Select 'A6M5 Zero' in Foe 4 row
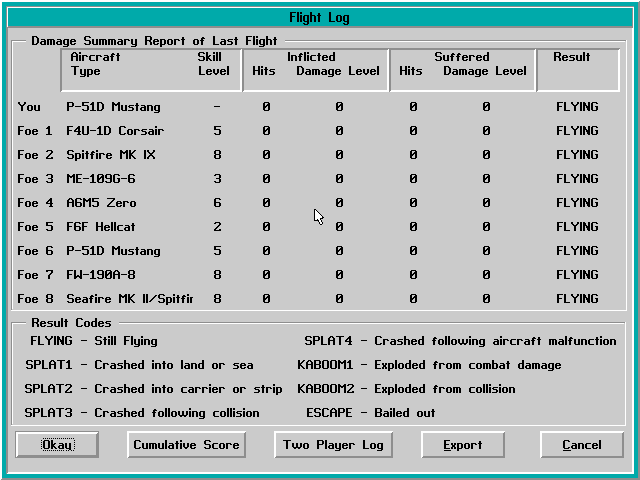 click(101, 203)
